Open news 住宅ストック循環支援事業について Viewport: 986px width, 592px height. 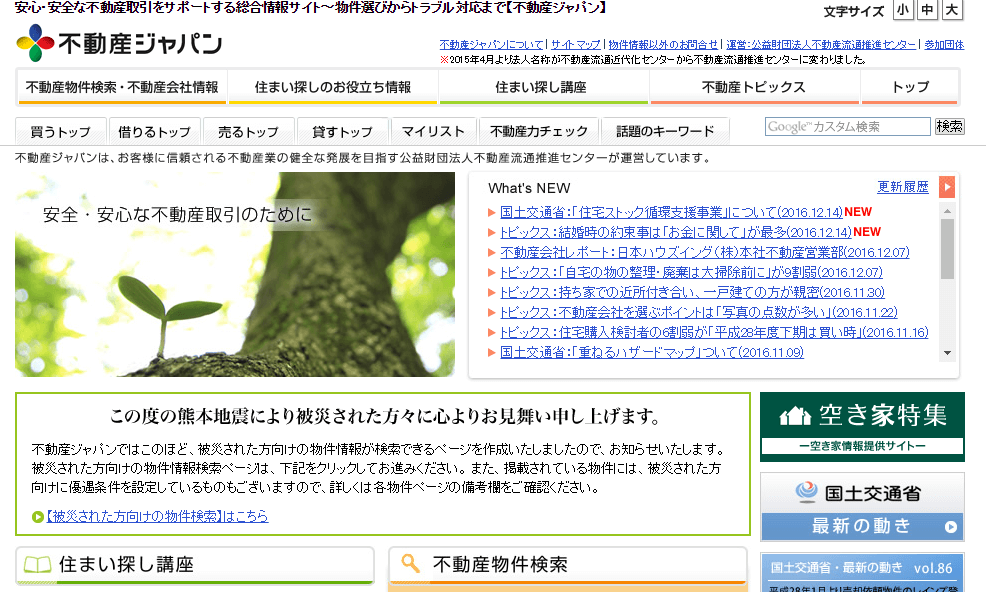671,212
